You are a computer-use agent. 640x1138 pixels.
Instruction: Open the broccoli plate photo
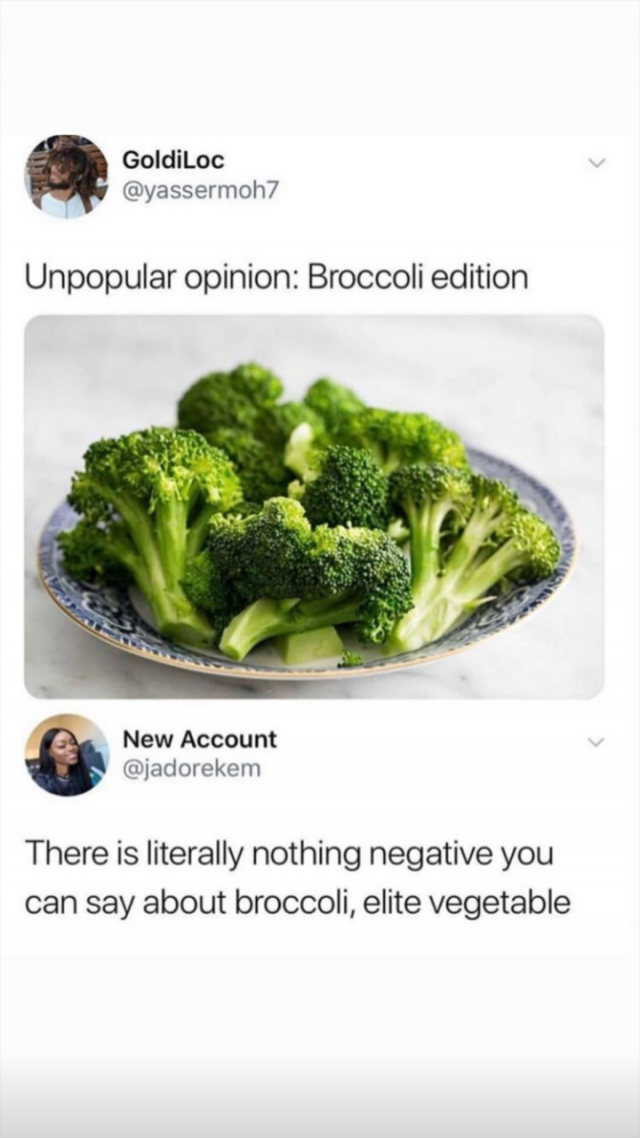pos(314,507)
